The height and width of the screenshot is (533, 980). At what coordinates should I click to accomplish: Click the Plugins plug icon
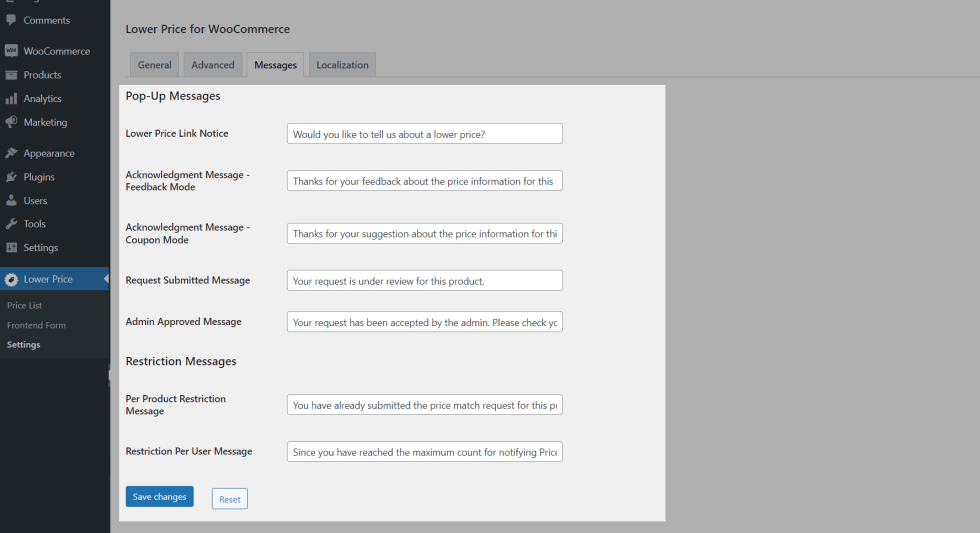tap(11, 177)
